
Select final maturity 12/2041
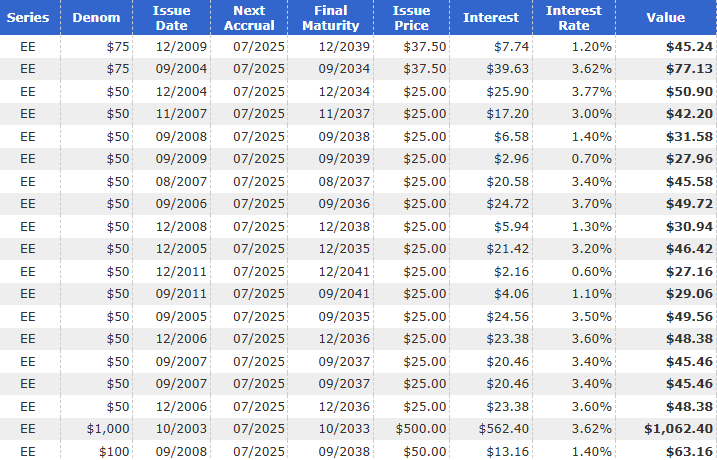point(344,272)
